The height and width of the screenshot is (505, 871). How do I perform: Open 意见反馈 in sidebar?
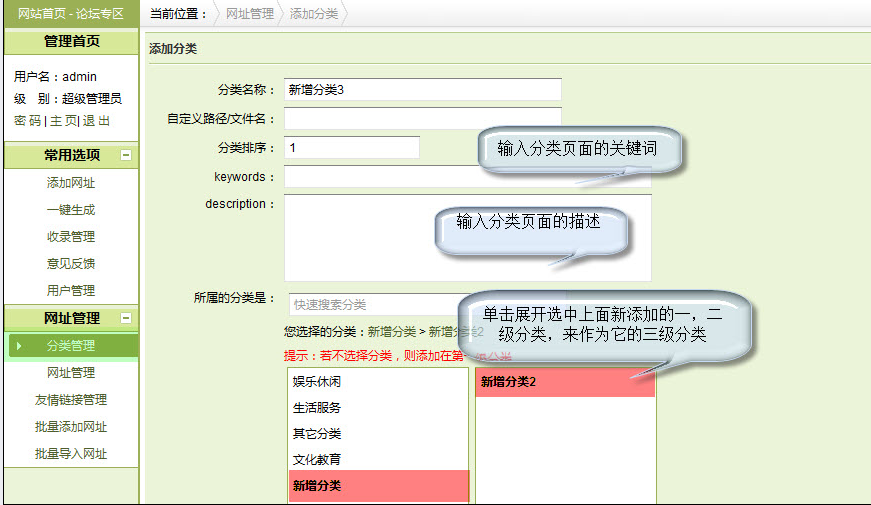tap(71, 263)
